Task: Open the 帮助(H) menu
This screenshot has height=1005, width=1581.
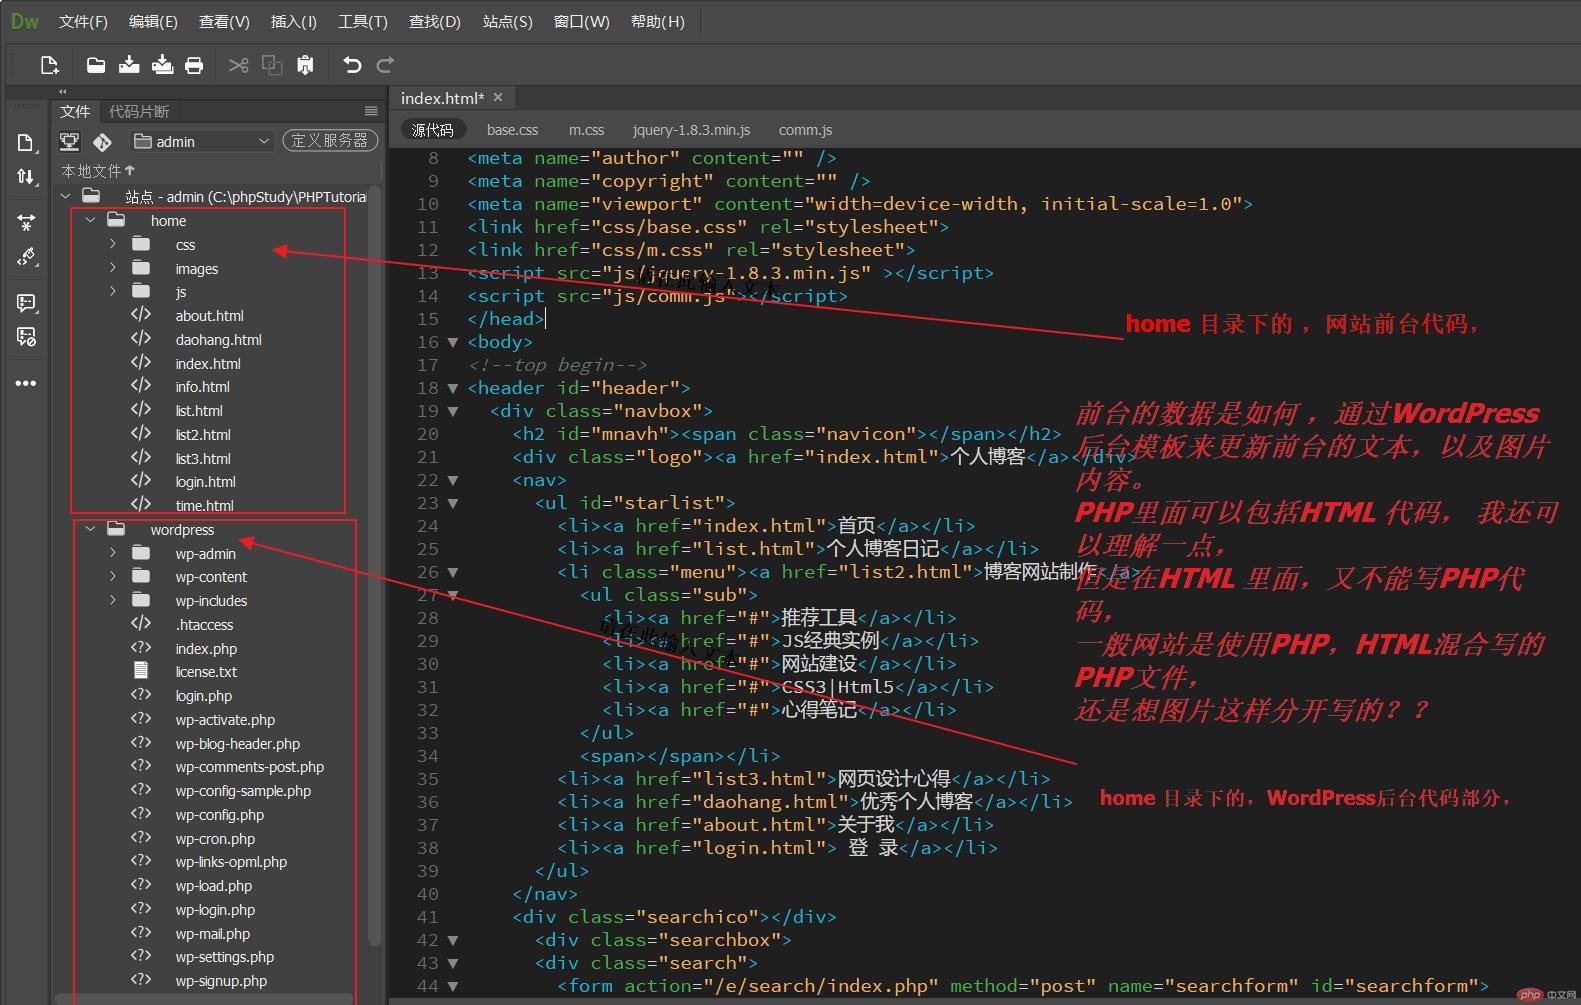Action: pos(658,21)
